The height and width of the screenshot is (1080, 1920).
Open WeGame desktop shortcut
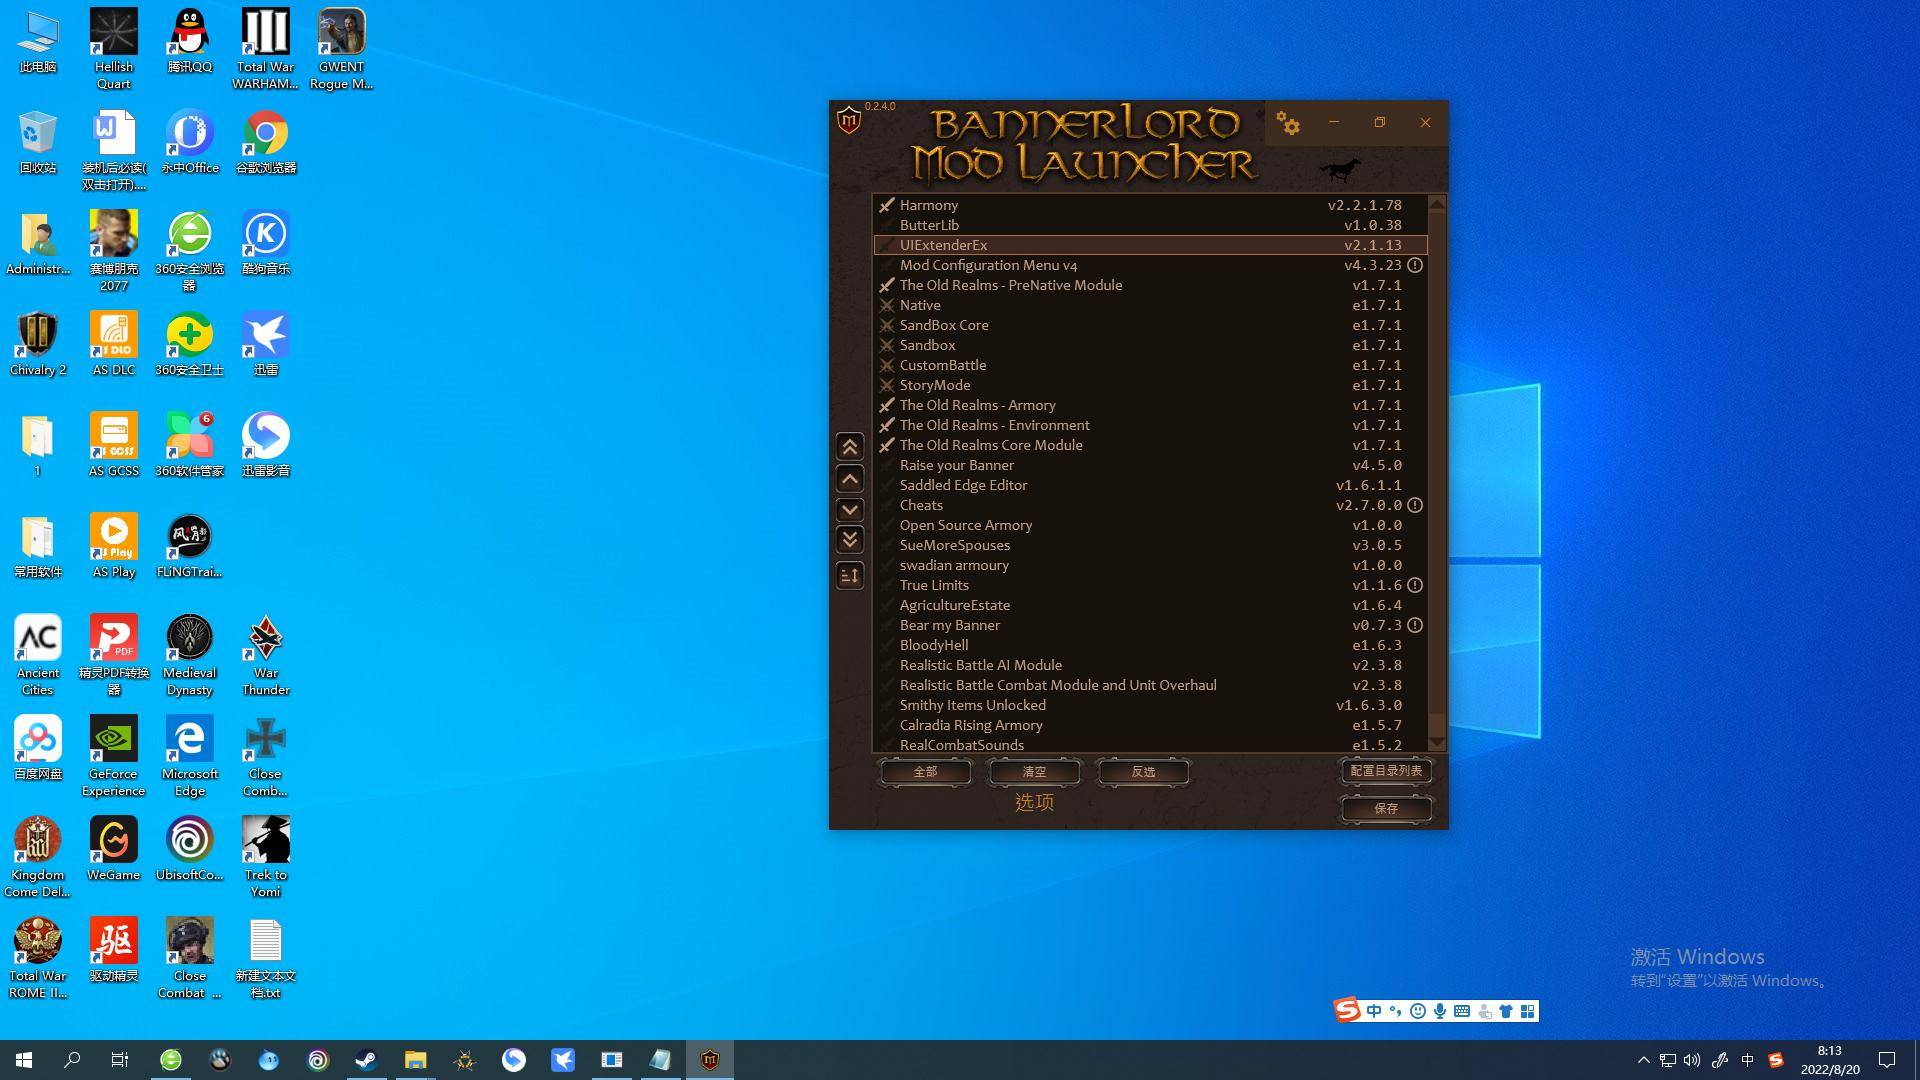[x=113, y=849]
